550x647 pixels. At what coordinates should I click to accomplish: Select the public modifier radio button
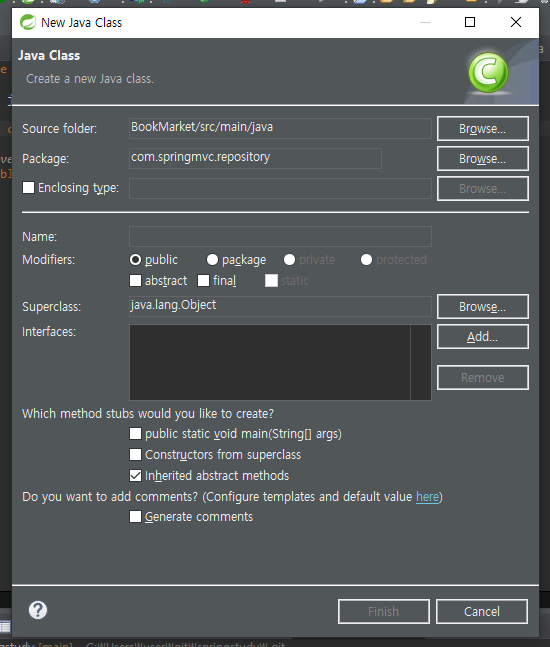pos(135,260)
